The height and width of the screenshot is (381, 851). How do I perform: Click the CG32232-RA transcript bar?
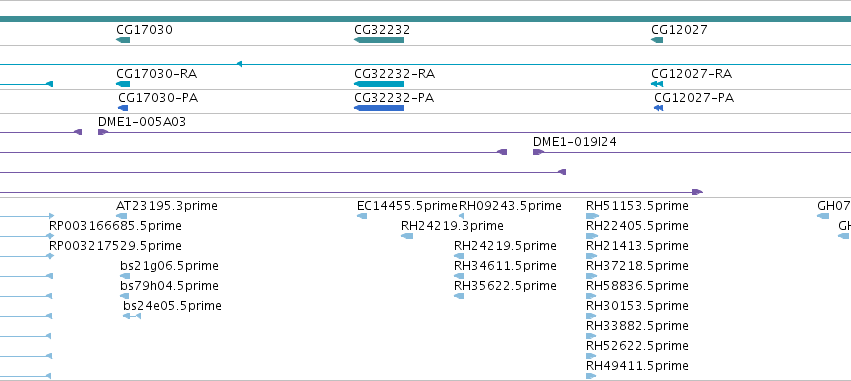click(379, 84)
